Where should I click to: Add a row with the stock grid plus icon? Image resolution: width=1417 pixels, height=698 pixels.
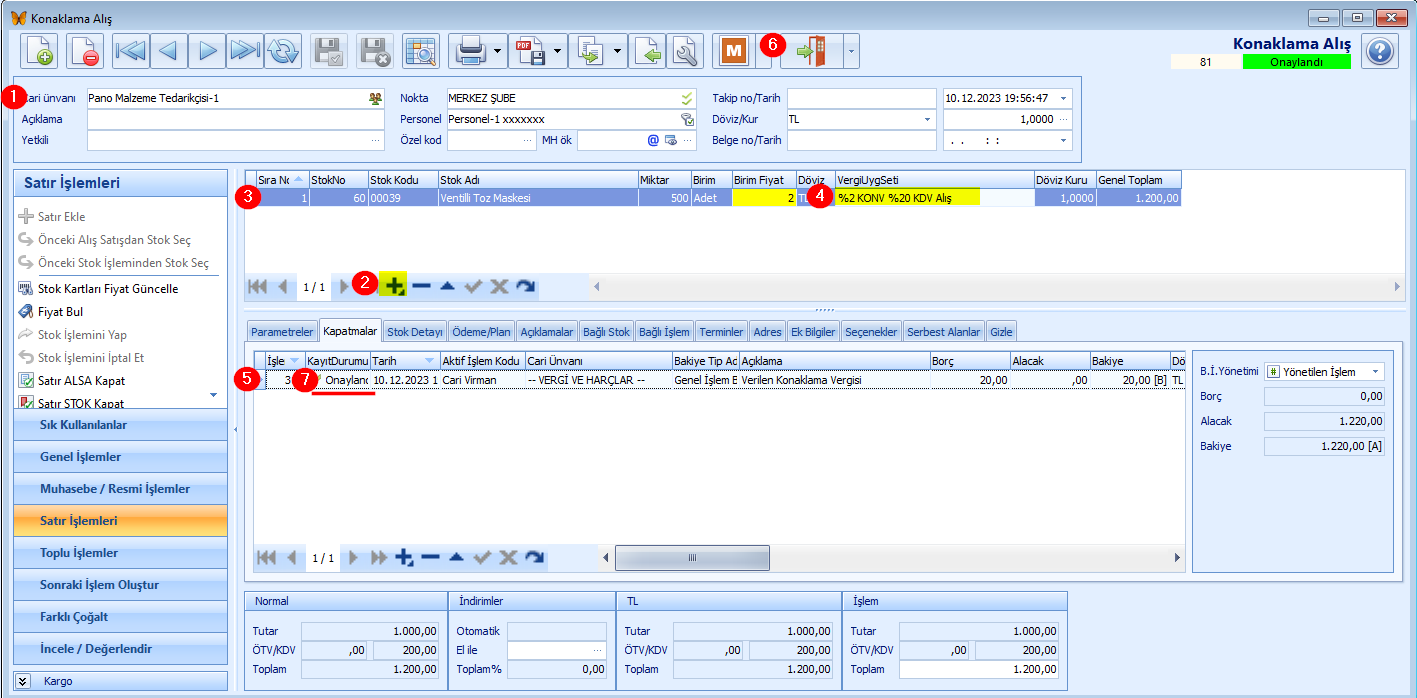[394, 286]
